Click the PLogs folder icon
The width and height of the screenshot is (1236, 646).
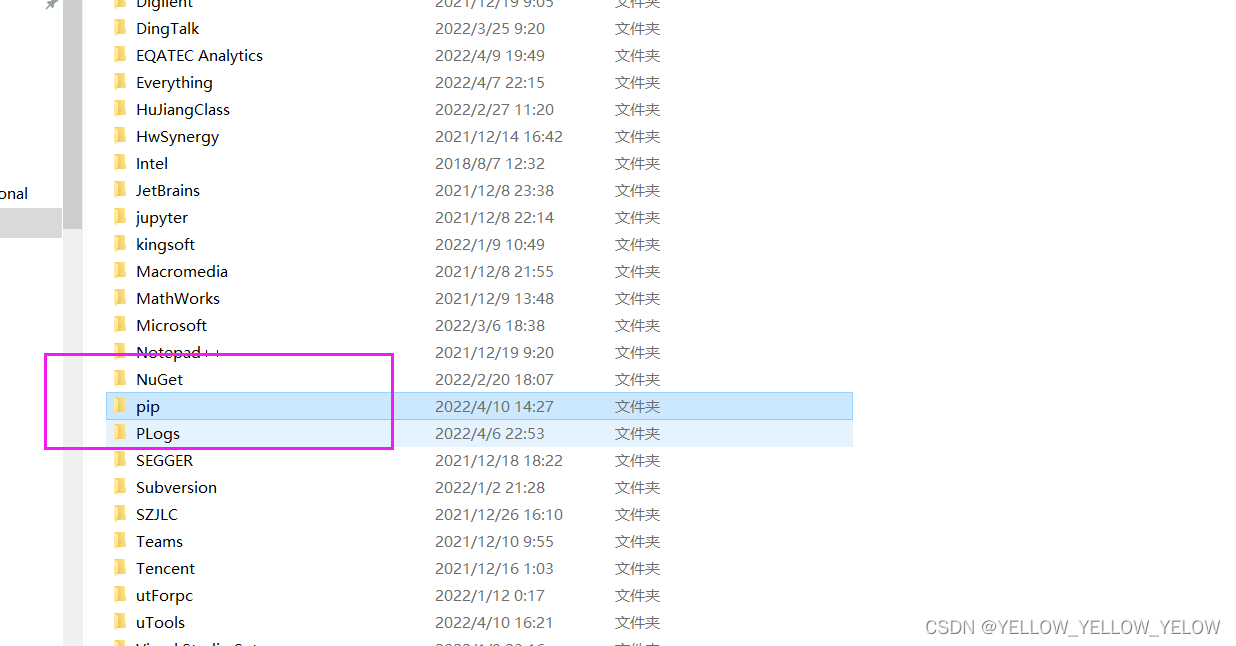(x=120, y=433)
